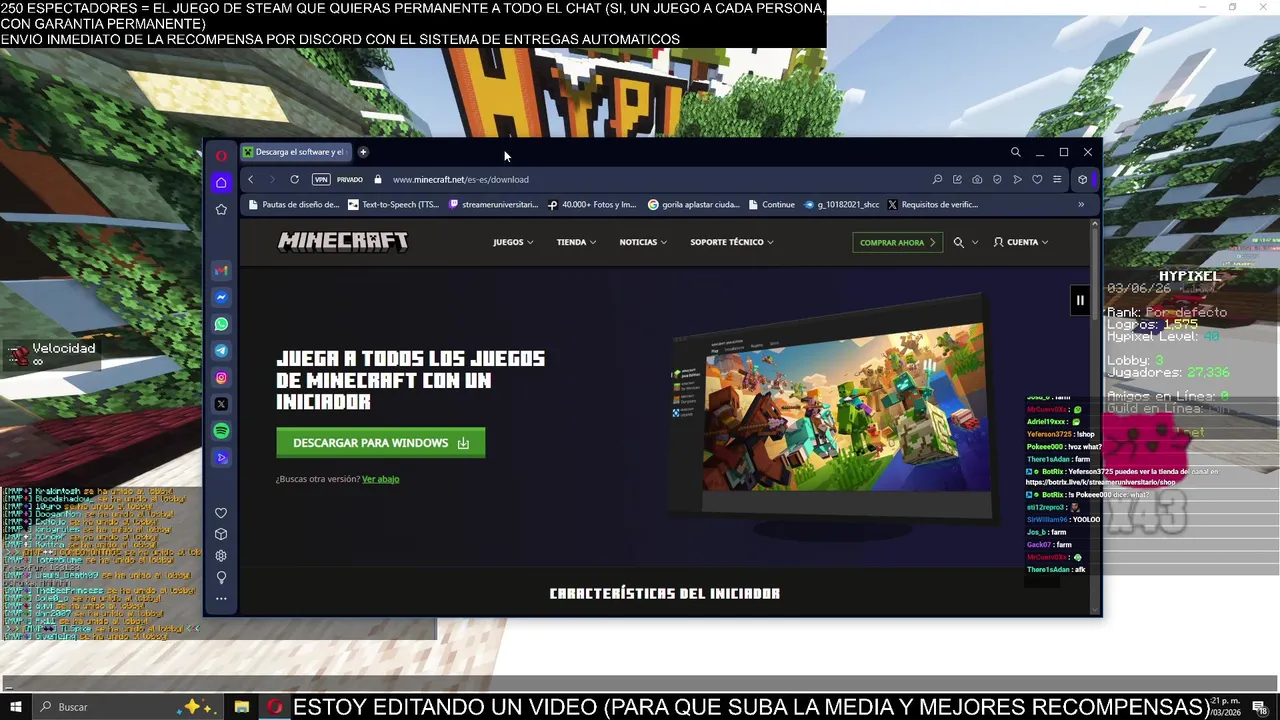Click the address bar send/flow arrow icon
Viewport: 1280px width, 720px height.
click(x=1017, y=179)
